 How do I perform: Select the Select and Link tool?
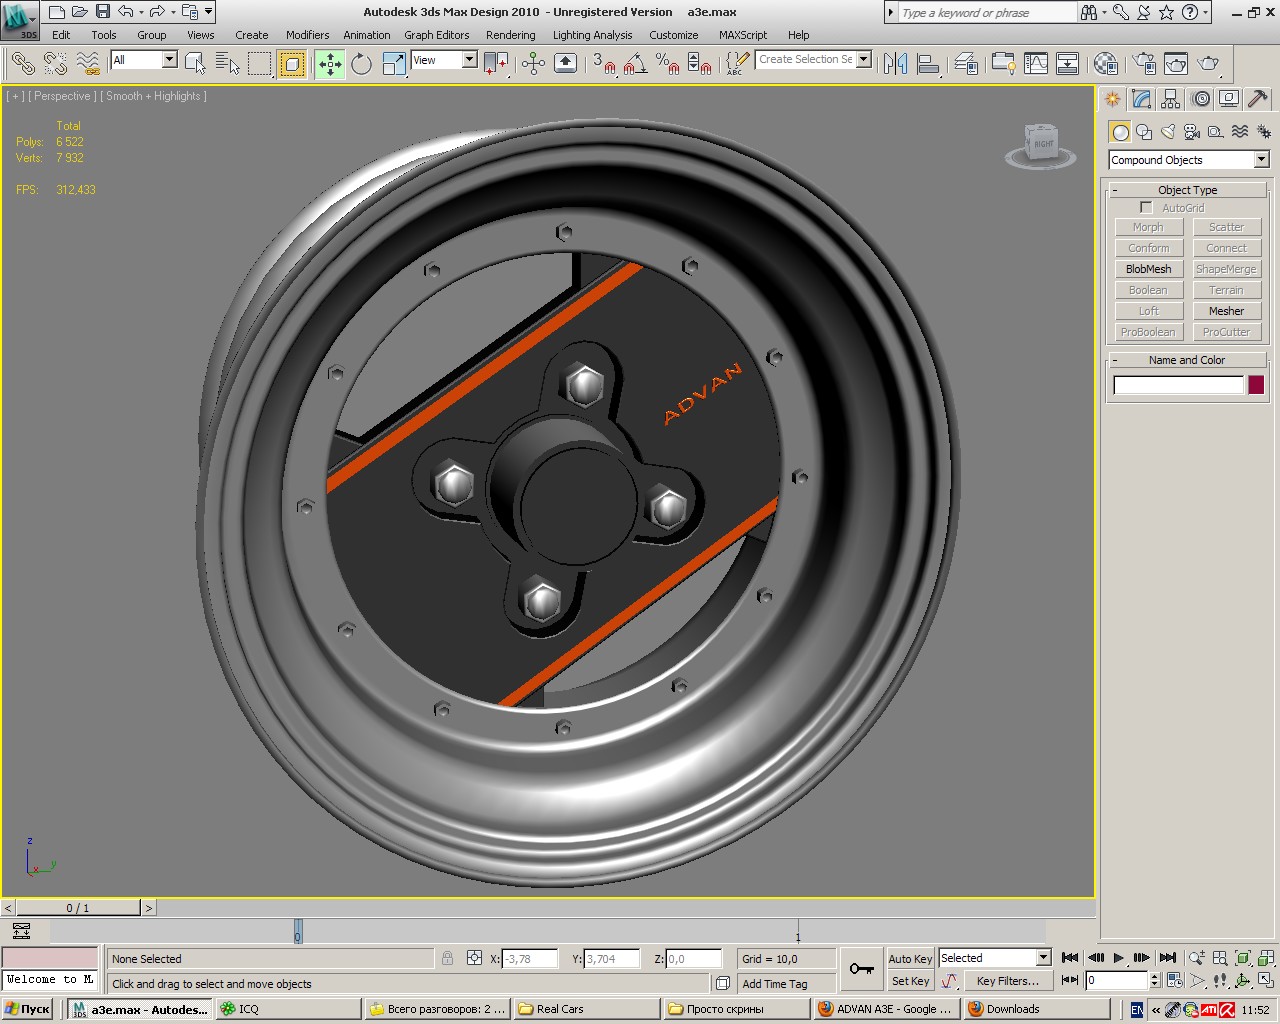tap(23, 64)
